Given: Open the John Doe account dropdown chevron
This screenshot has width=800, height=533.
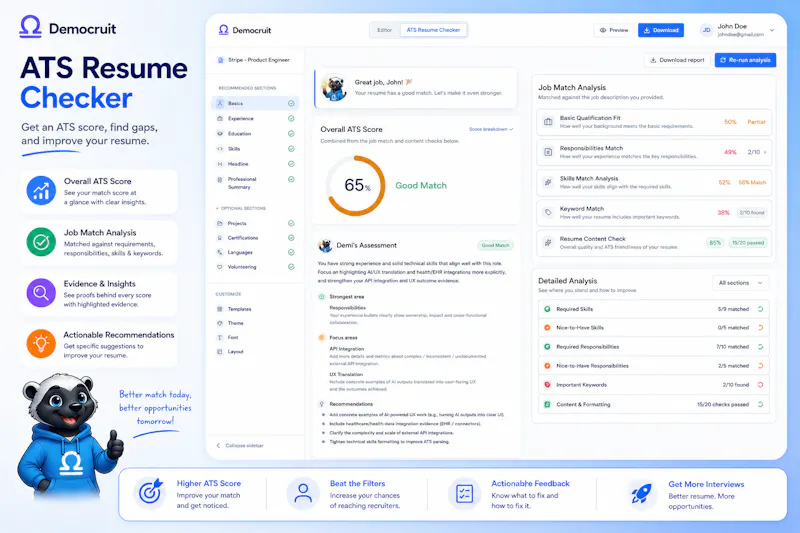Looking at the screenshot, I should pyautogui.click(x=772, y=30).
